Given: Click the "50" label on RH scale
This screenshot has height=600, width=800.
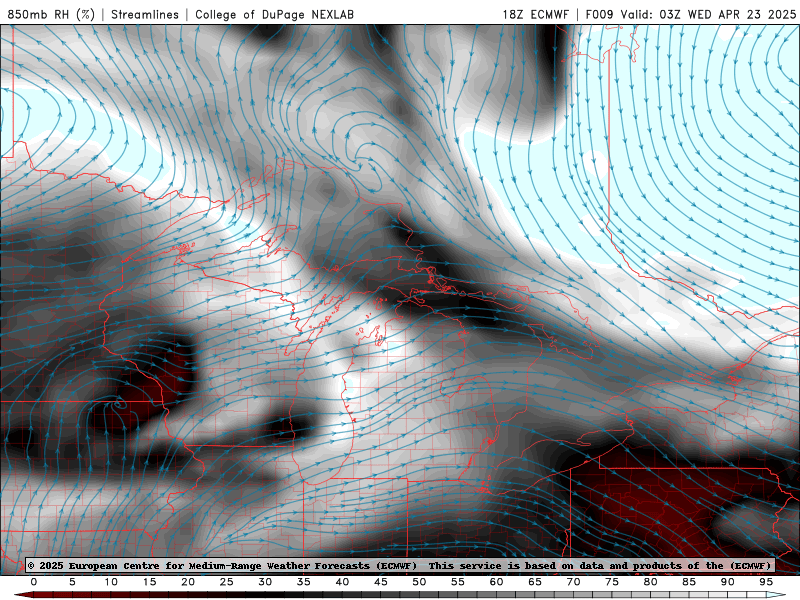Looking at the screenshot, I should click(x=419, y=582).
